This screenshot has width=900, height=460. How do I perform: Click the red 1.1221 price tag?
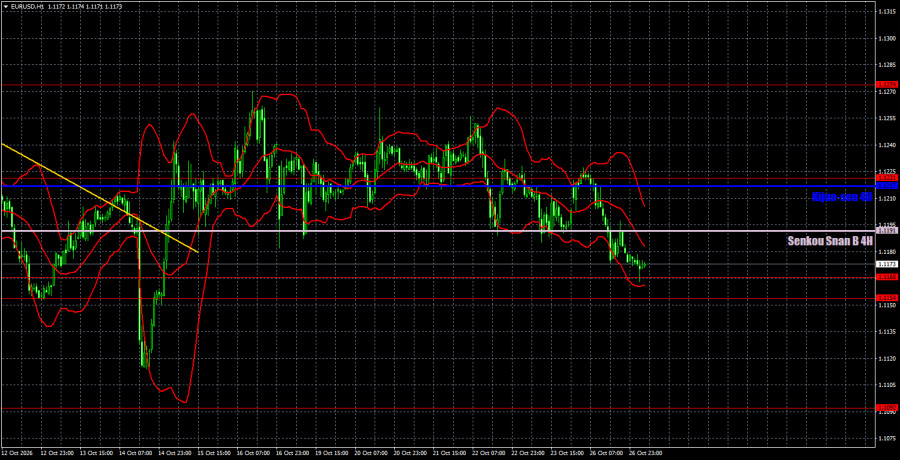[x=887, y=179]
